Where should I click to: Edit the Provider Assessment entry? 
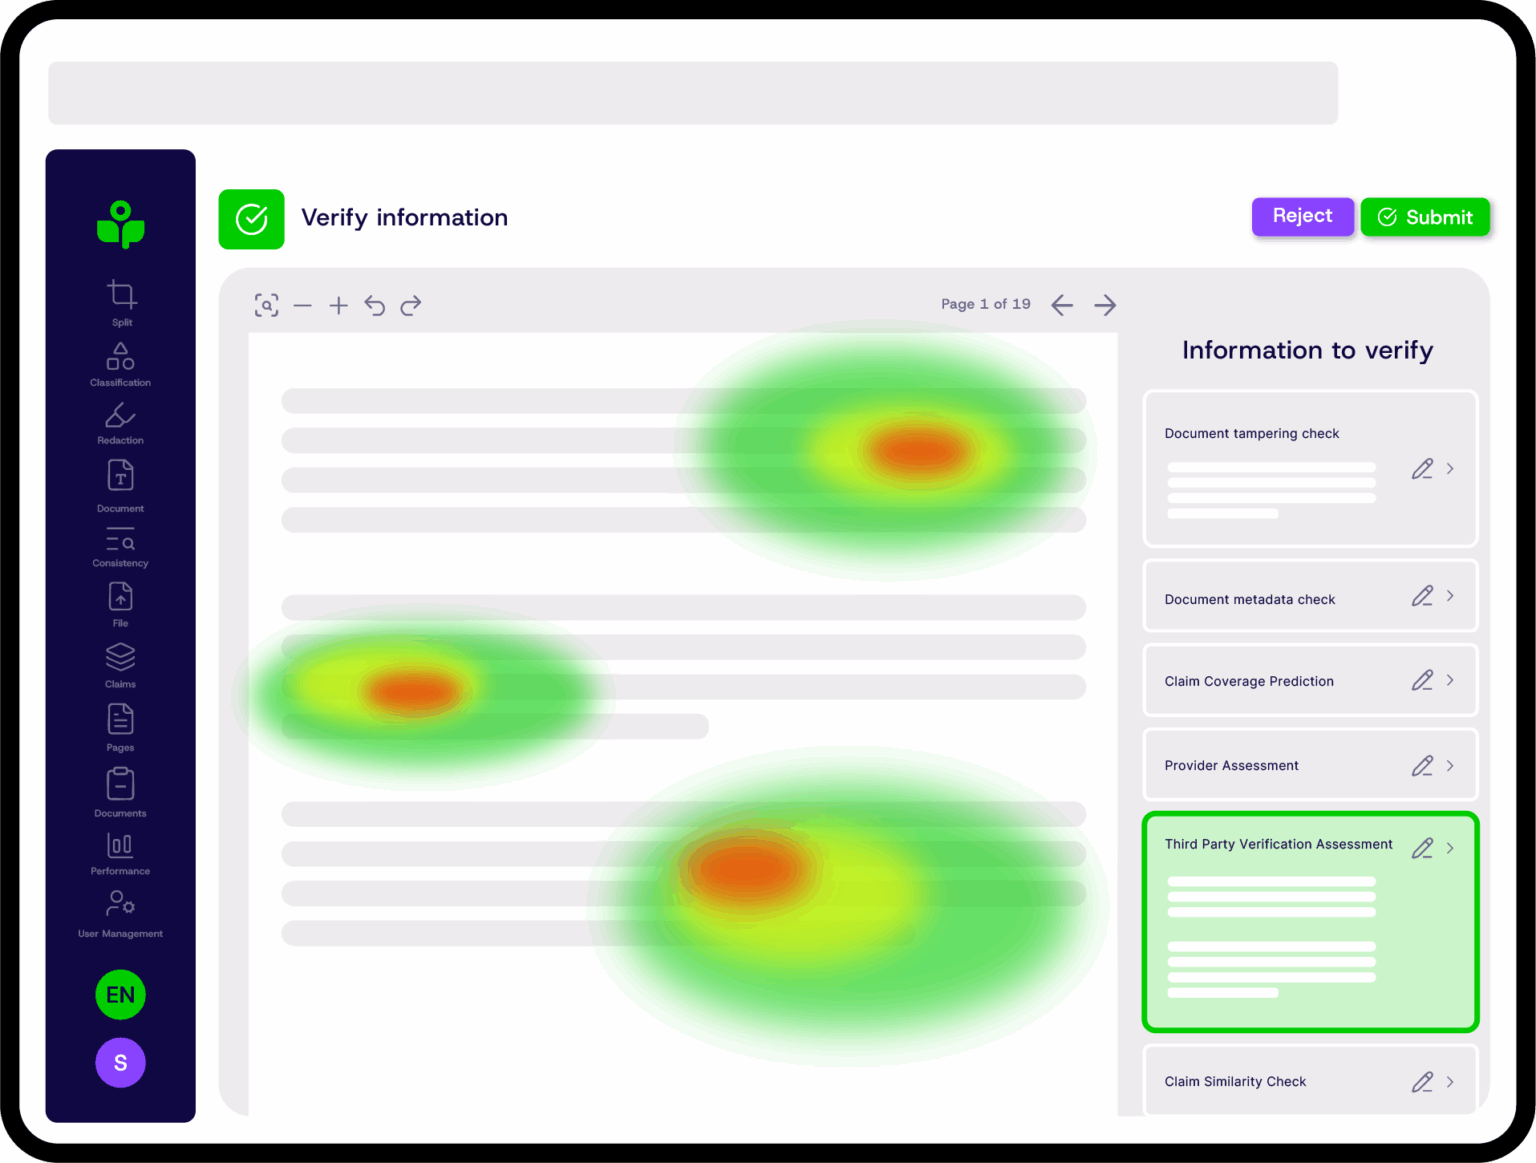pos(1422,766)
